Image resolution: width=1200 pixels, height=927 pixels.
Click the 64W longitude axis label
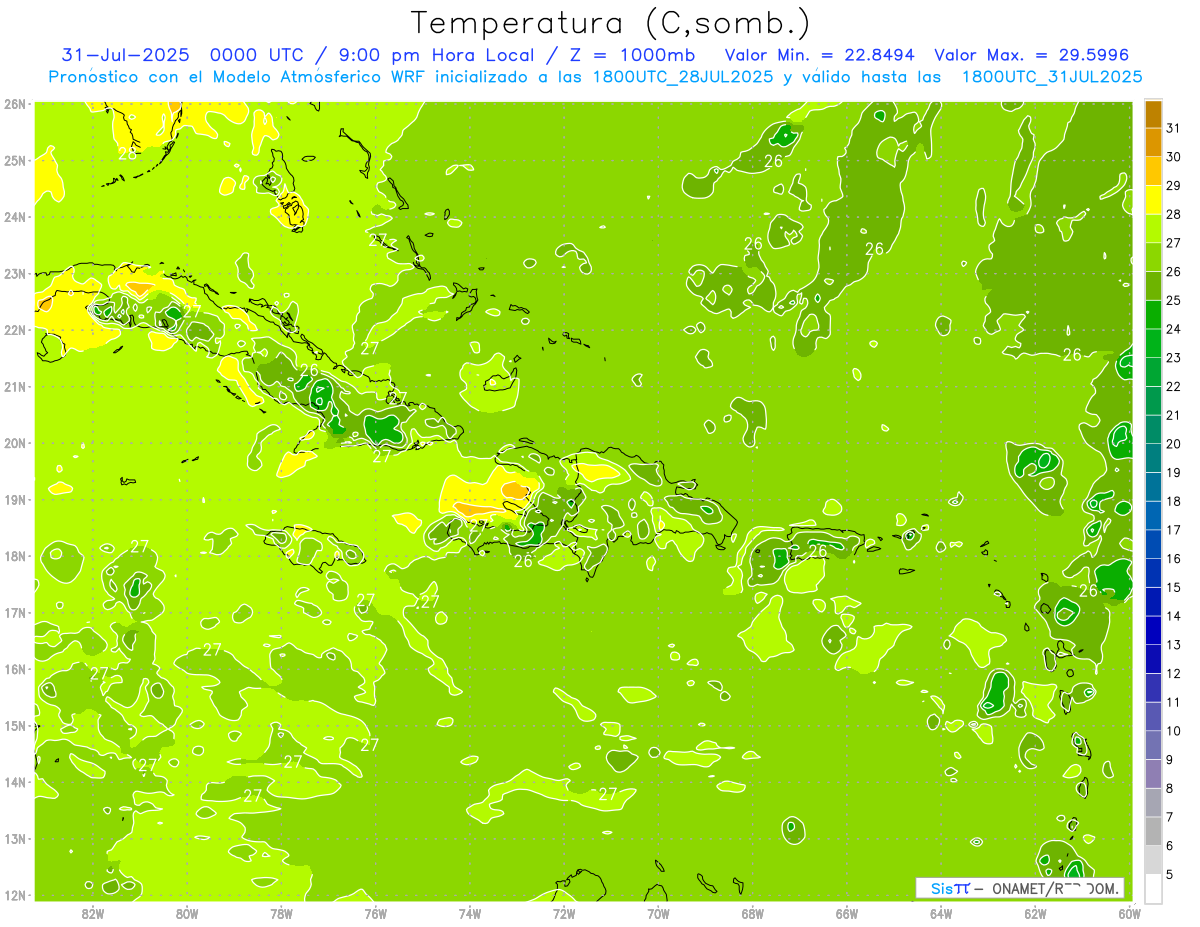click(941, 913)
